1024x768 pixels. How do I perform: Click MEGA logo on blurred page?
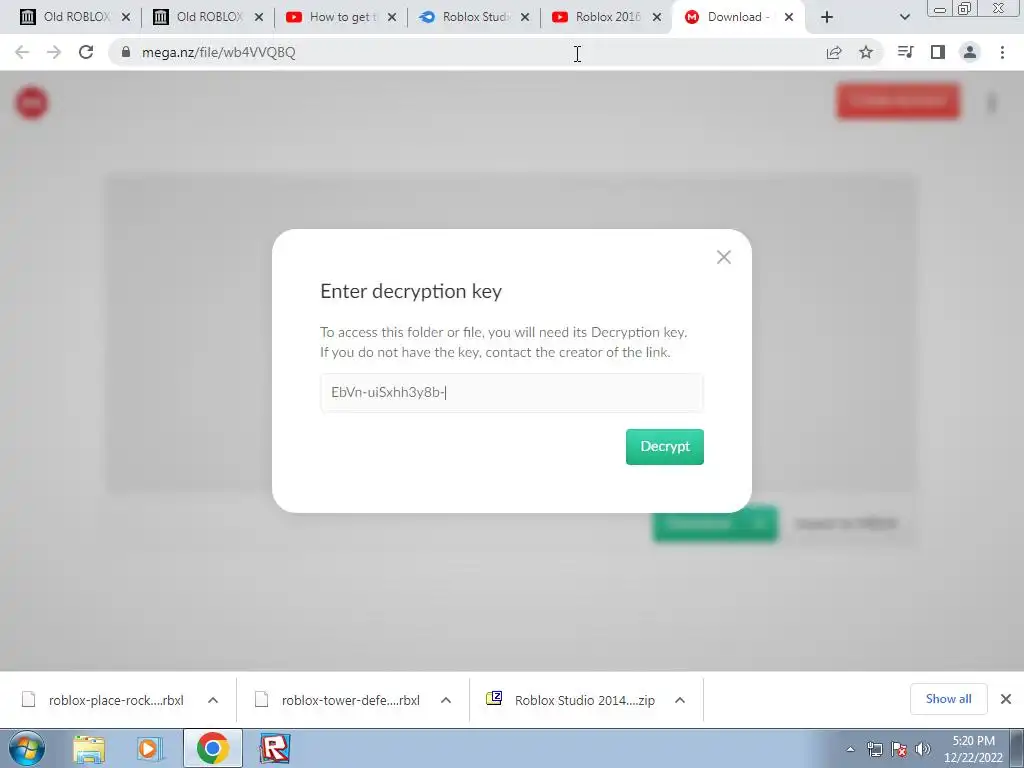[x=31, y=103]
